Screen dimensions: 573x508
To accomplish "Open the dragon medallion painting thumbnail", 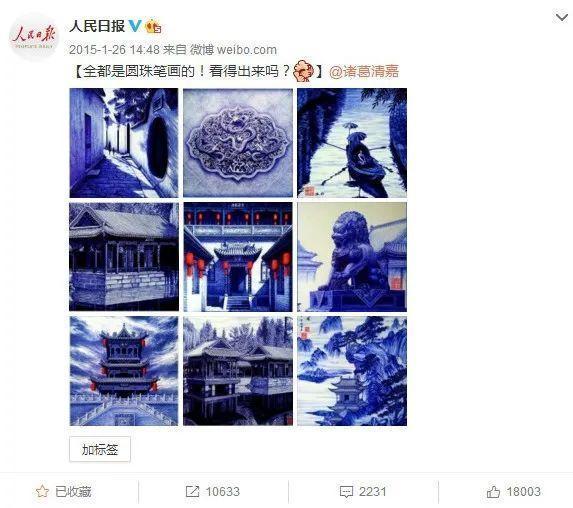I will click(238, 143).
